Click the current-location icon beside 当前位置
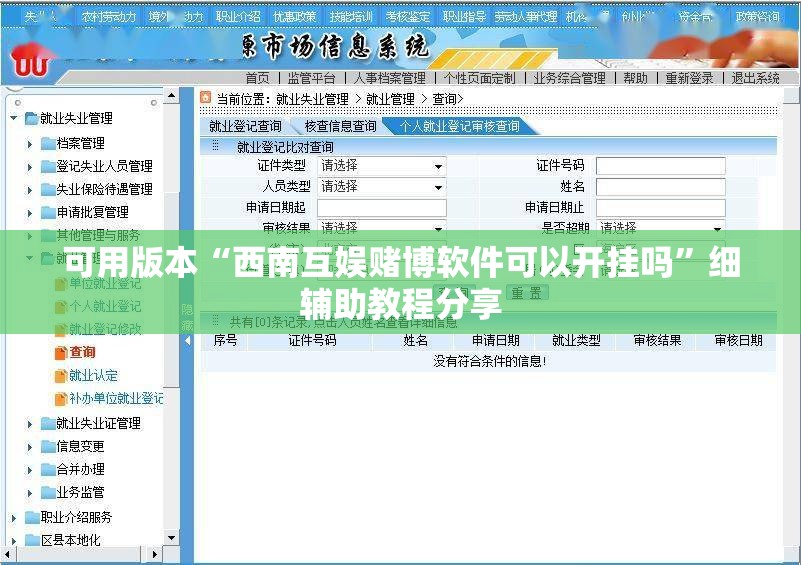The height and width of the screenshot is (565, 801). [x=205, y=97]
